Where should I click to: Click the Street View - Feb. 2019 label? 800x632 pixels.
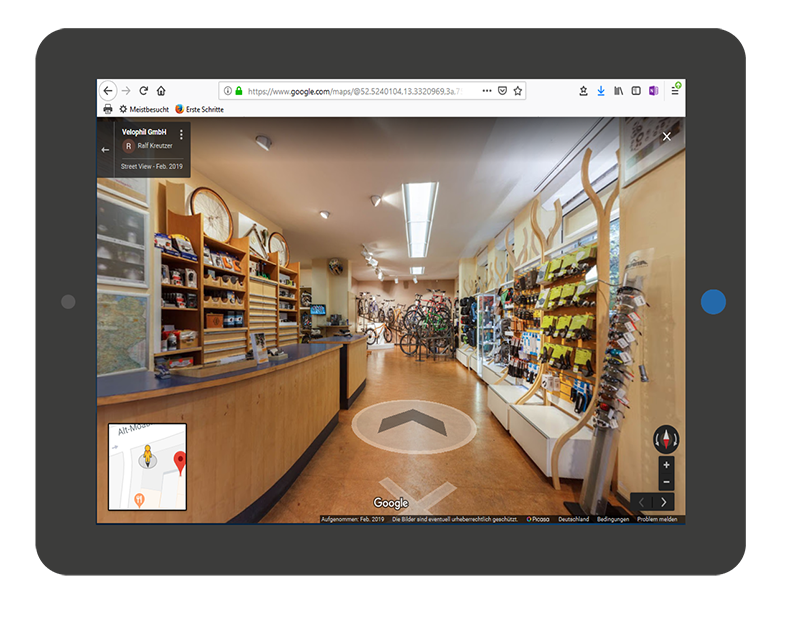tap(152, 166)
